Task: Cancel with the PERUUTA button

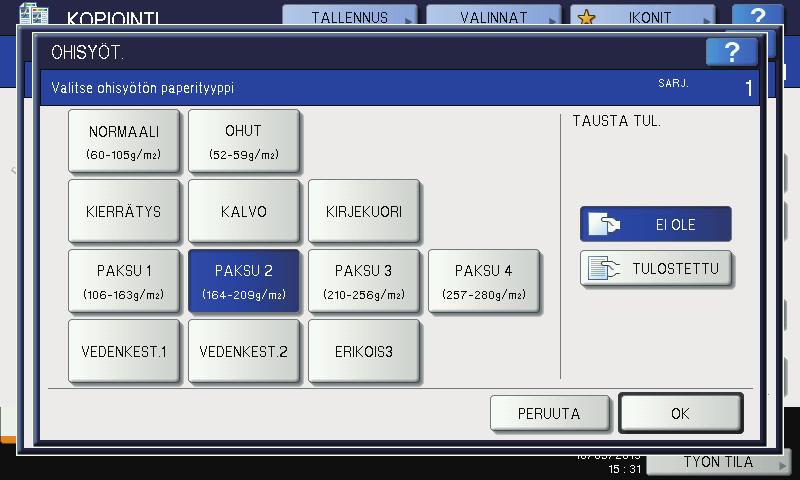Action: pyautogui.click(x=549, y=413)
